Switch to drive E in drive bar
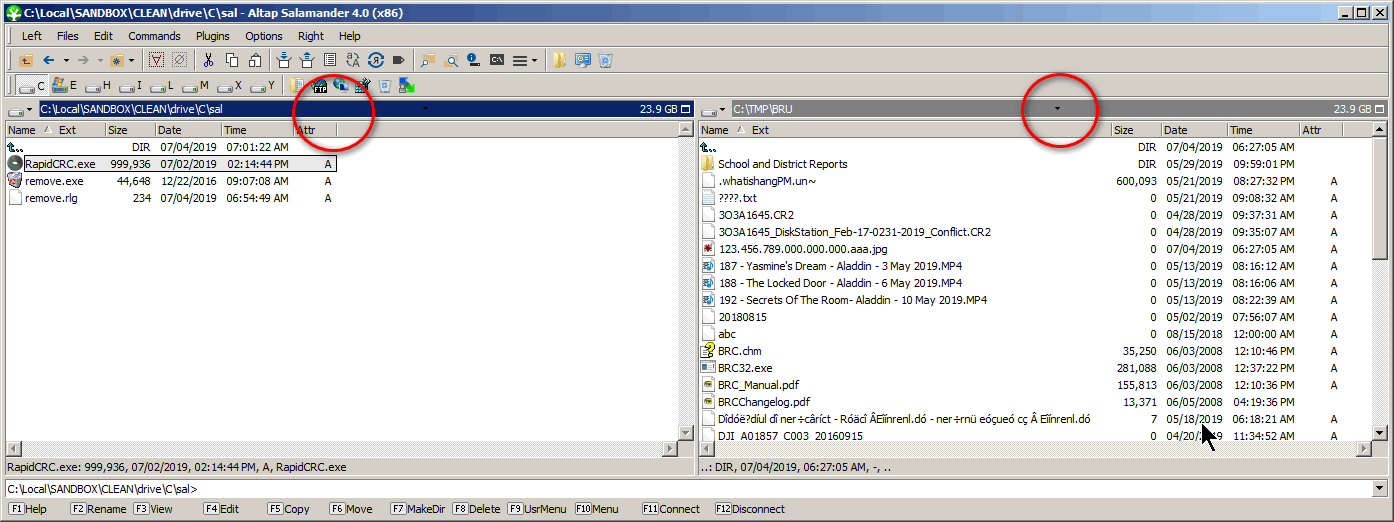Image resolution: width=1394 pixels, height=522 pixels. pos(65,86)
